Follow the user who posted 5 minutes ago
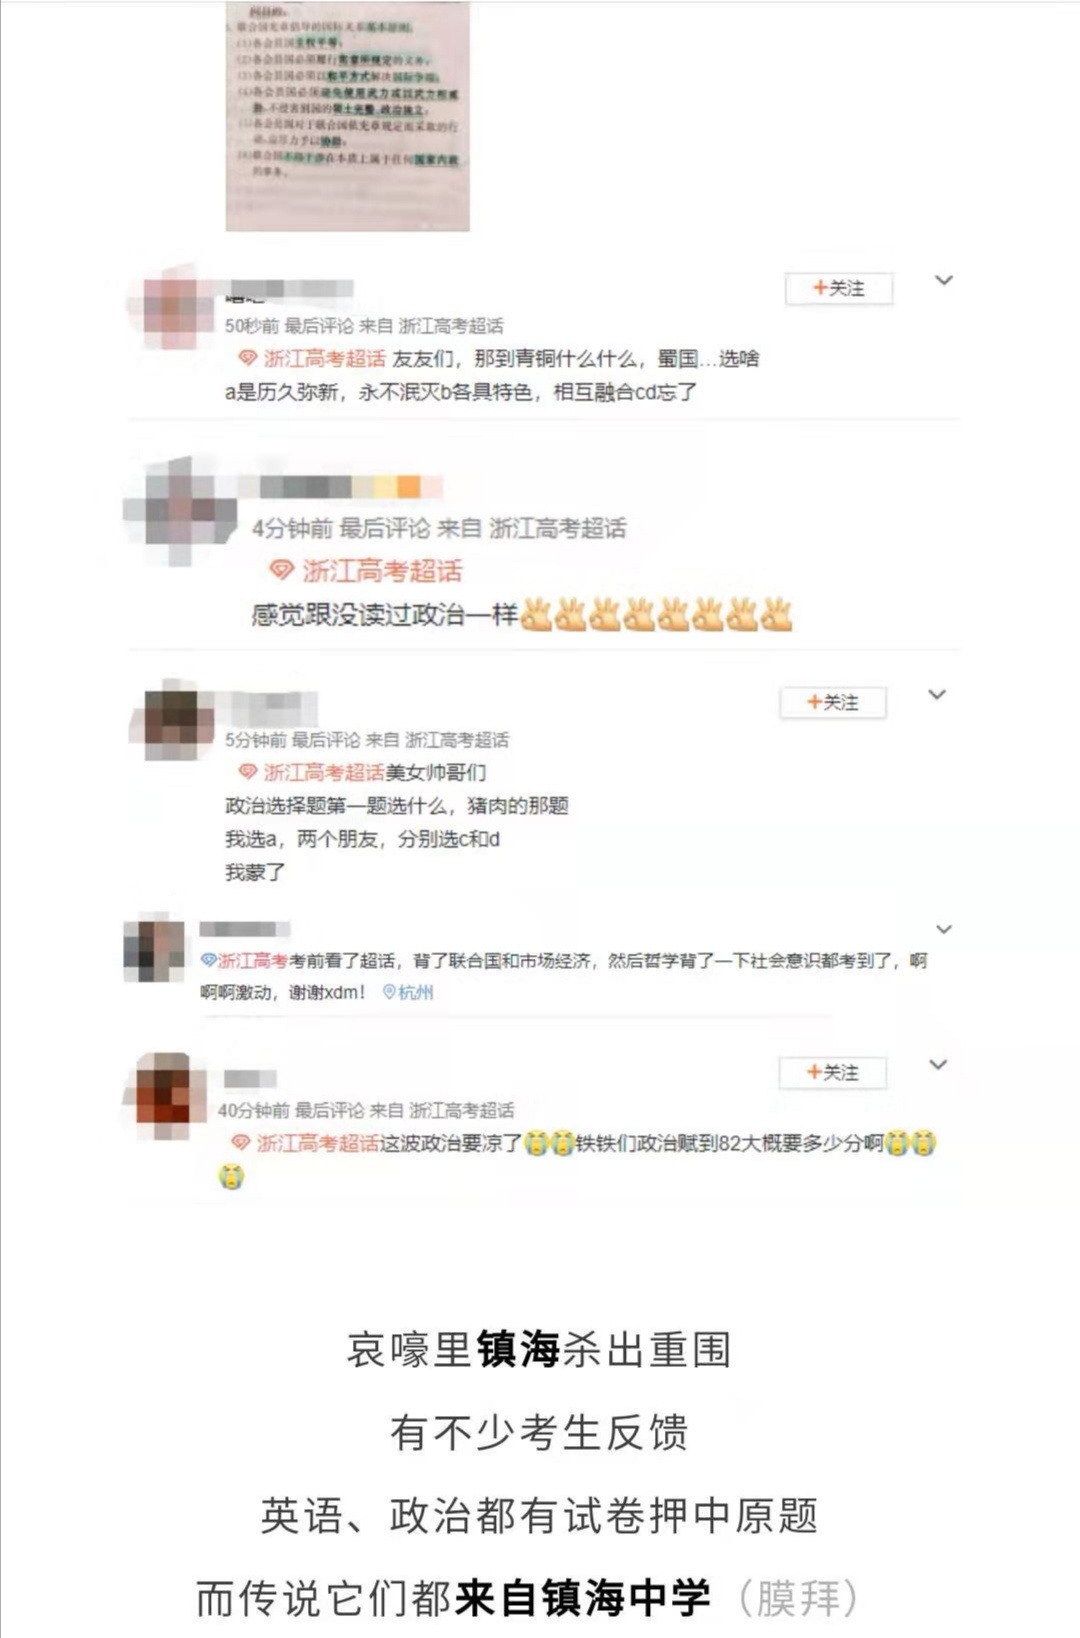The image size is (1080, 1638). 833,702
